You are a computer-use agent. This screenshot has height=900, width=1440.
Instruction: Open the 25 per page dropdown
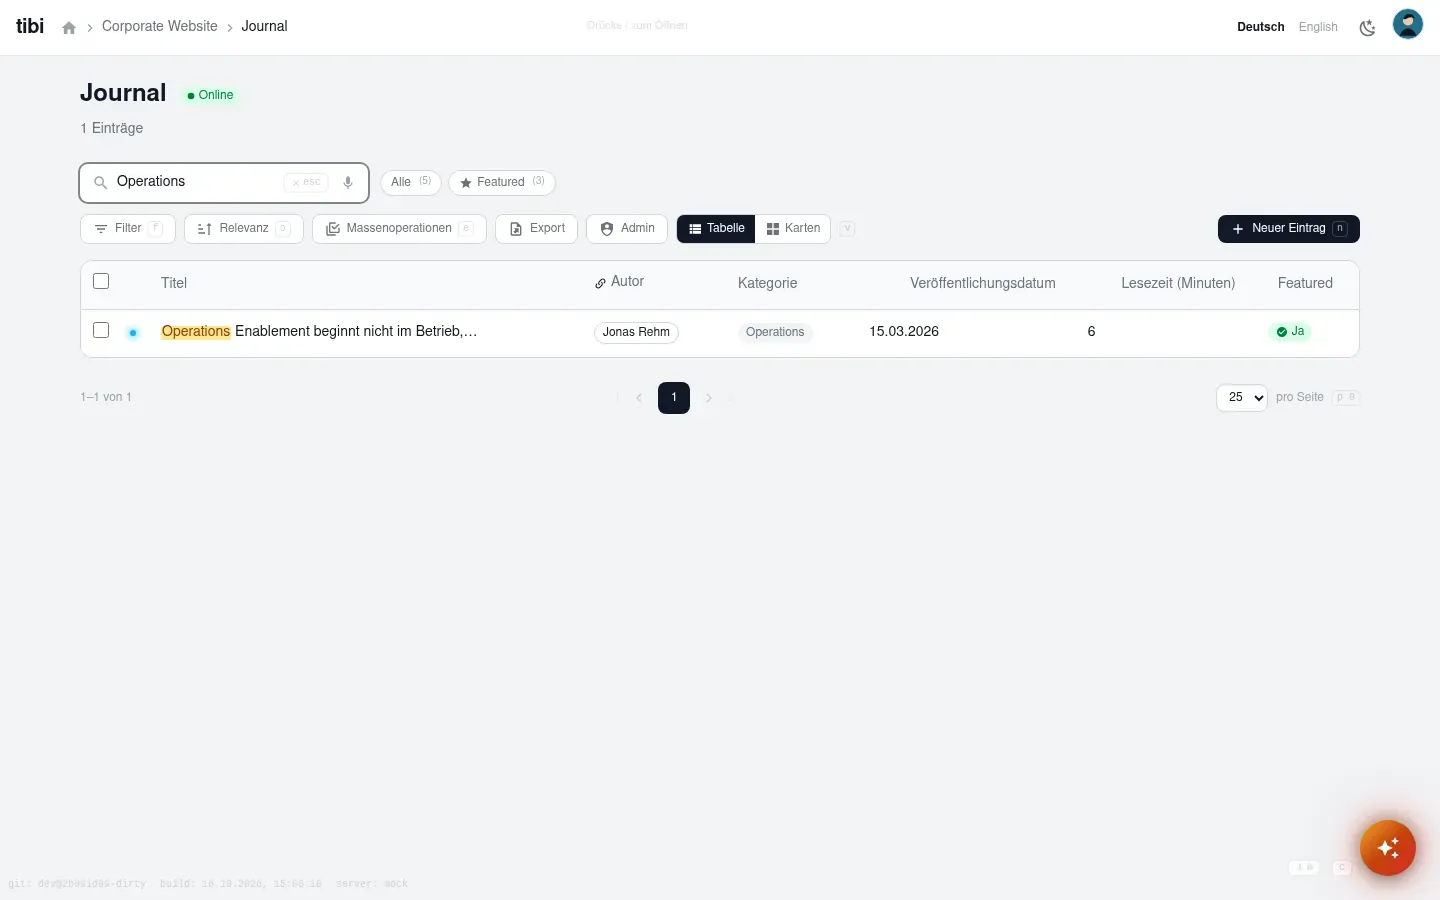(x=1242, y=398)
